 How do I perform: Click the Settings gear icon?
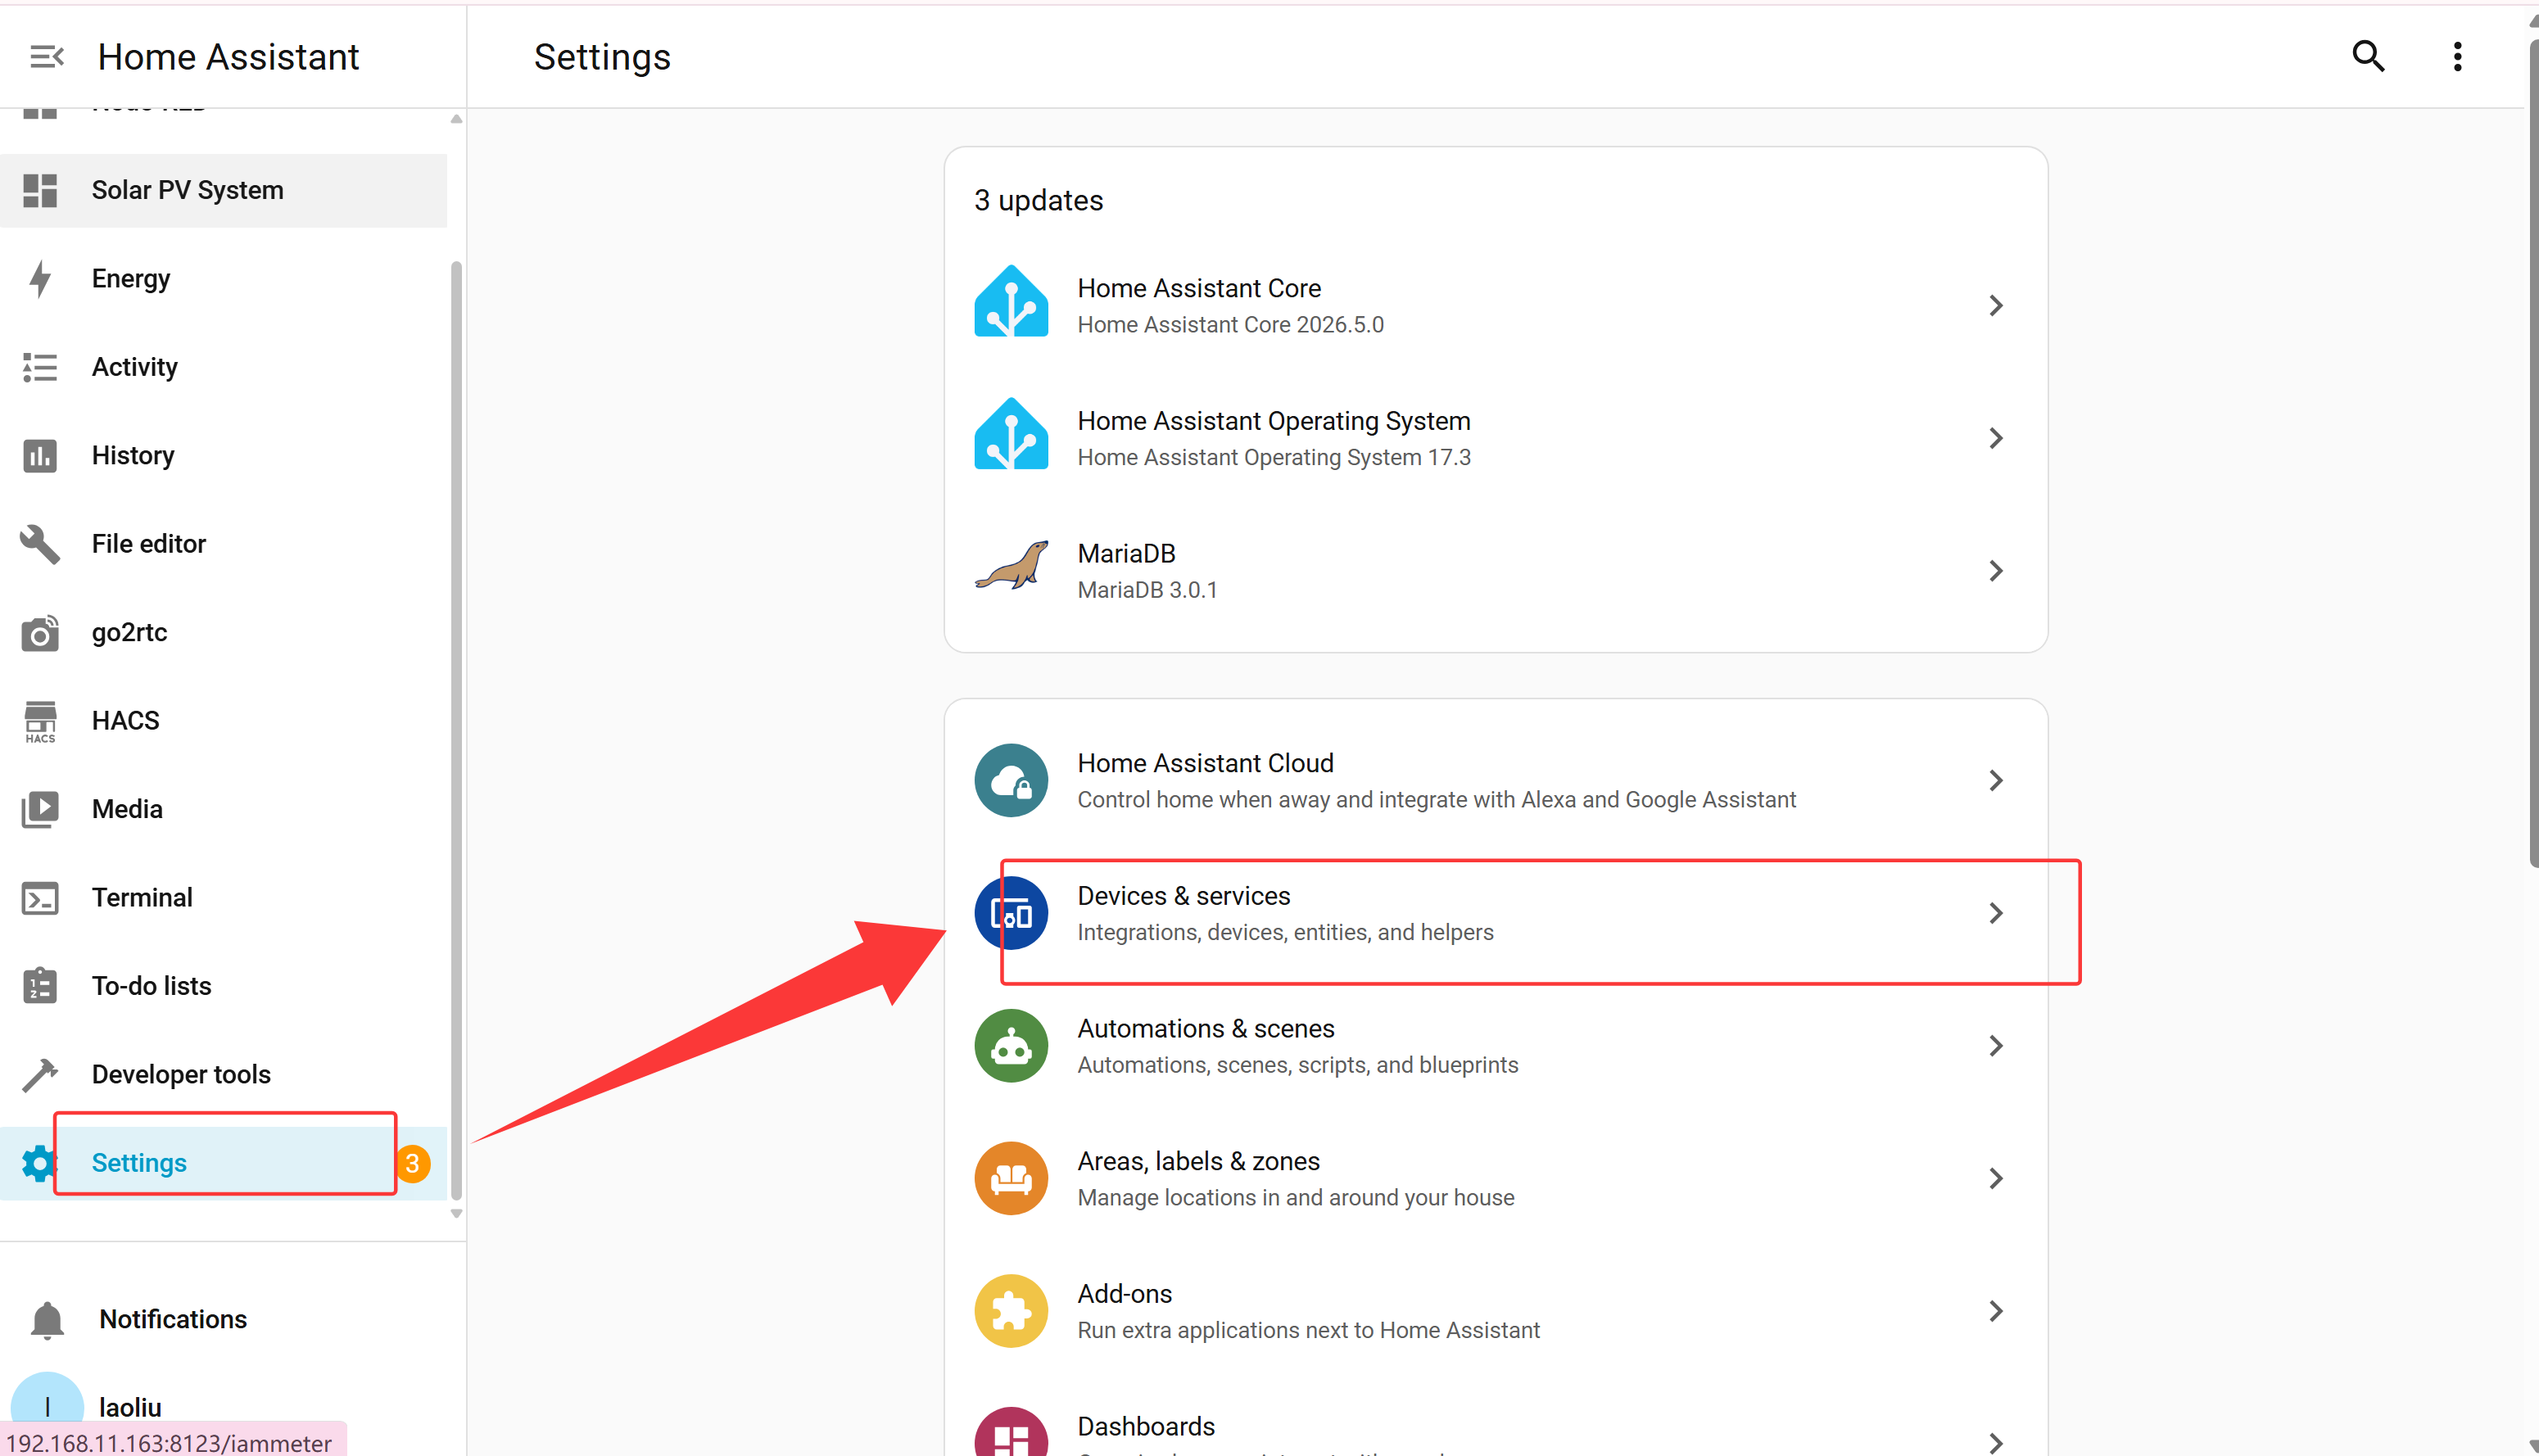click(x=40, y=1163)
